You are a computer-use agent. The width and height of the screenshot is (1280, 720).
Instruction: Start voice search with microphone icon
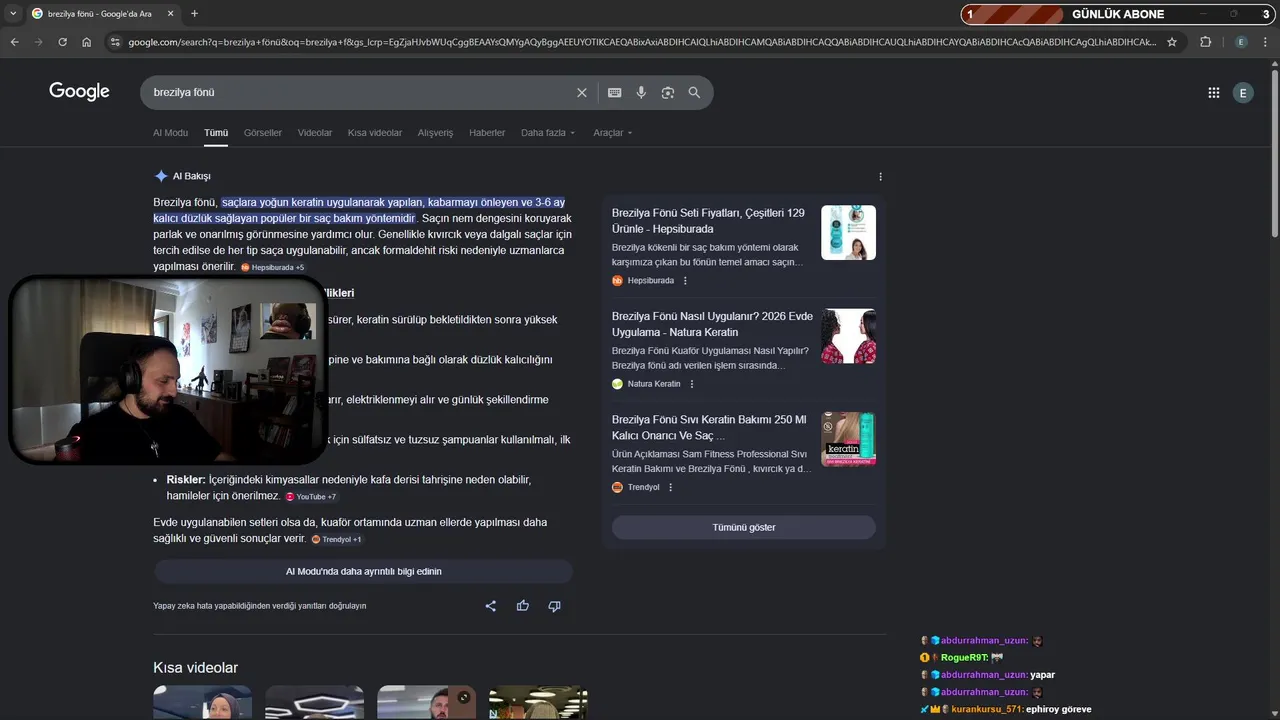pos(641,92)
